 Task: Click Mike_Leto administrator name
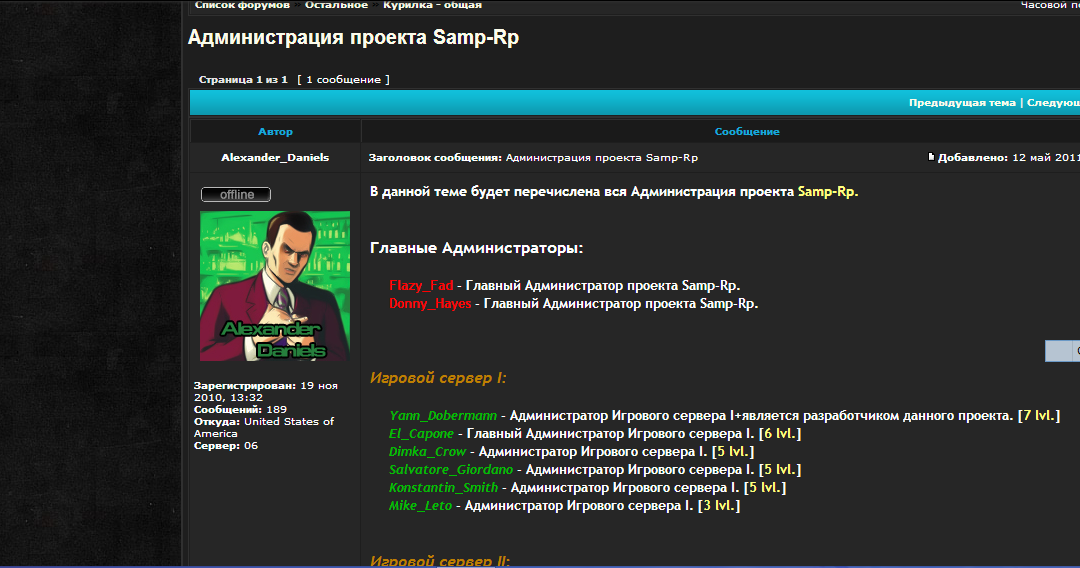421,506
